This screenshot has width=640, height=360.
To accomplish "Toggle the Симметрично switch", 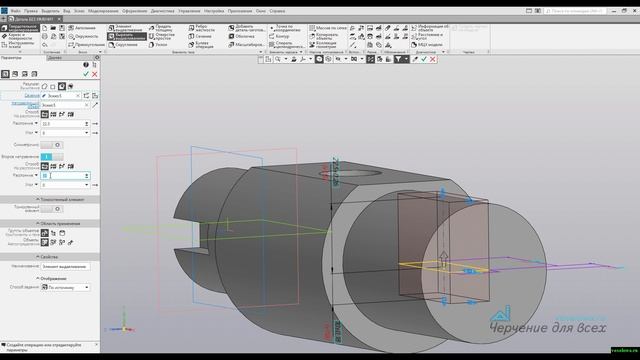I will pos(52,145).
